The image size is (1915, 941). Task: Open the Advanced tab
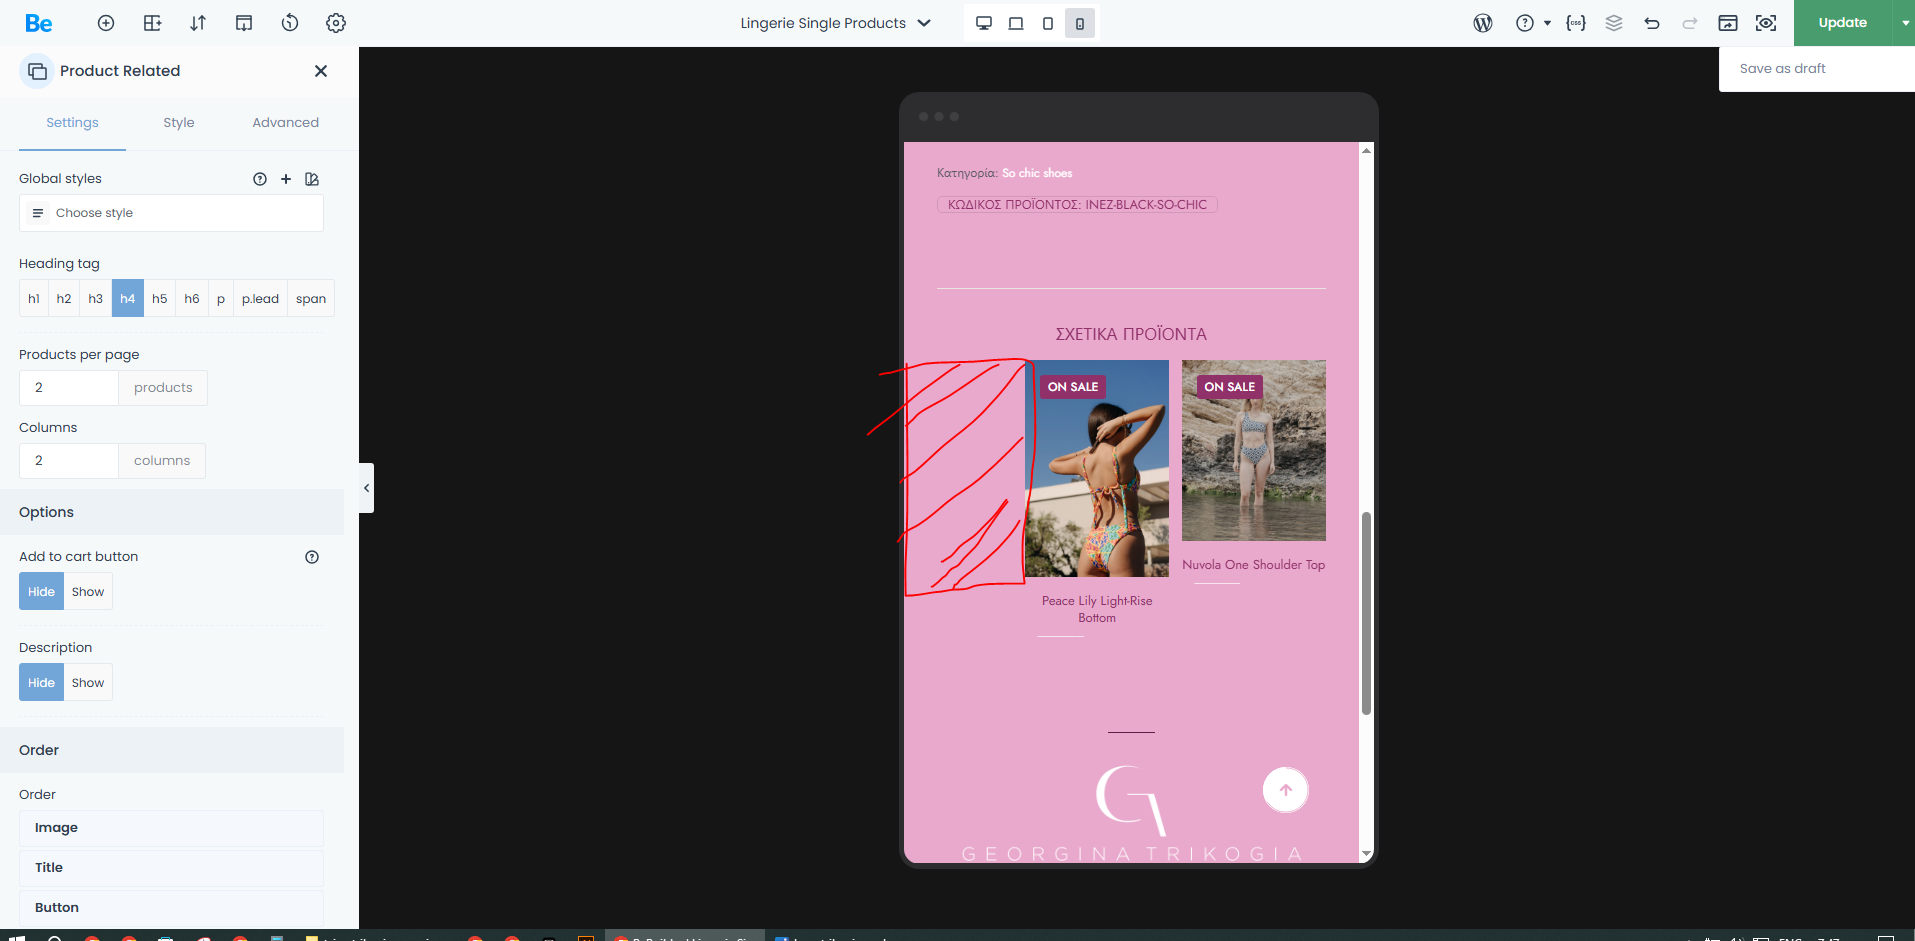285,123
